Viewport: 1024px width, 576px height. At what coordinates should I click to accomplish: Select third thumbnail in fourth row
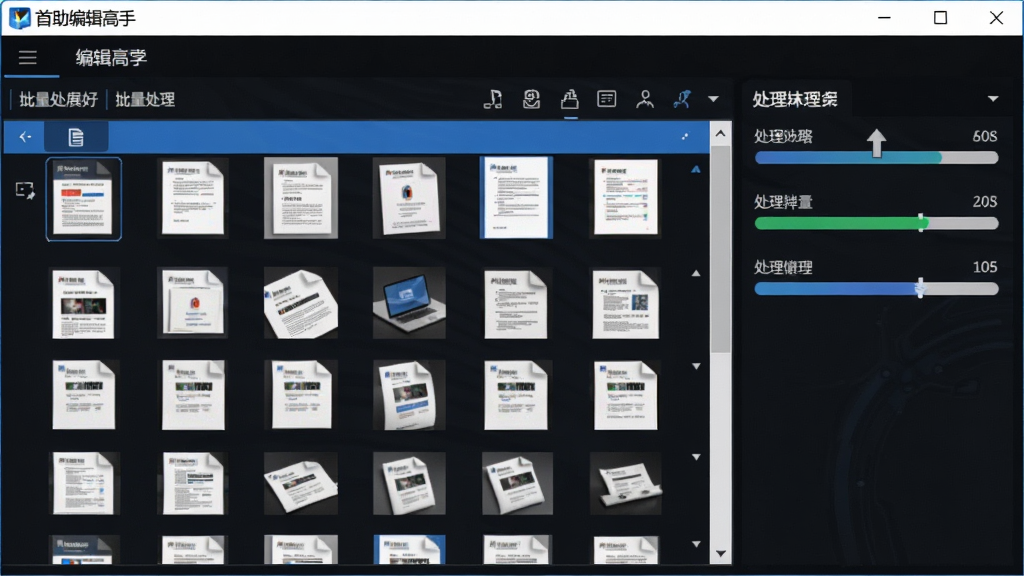pos(301,483)
